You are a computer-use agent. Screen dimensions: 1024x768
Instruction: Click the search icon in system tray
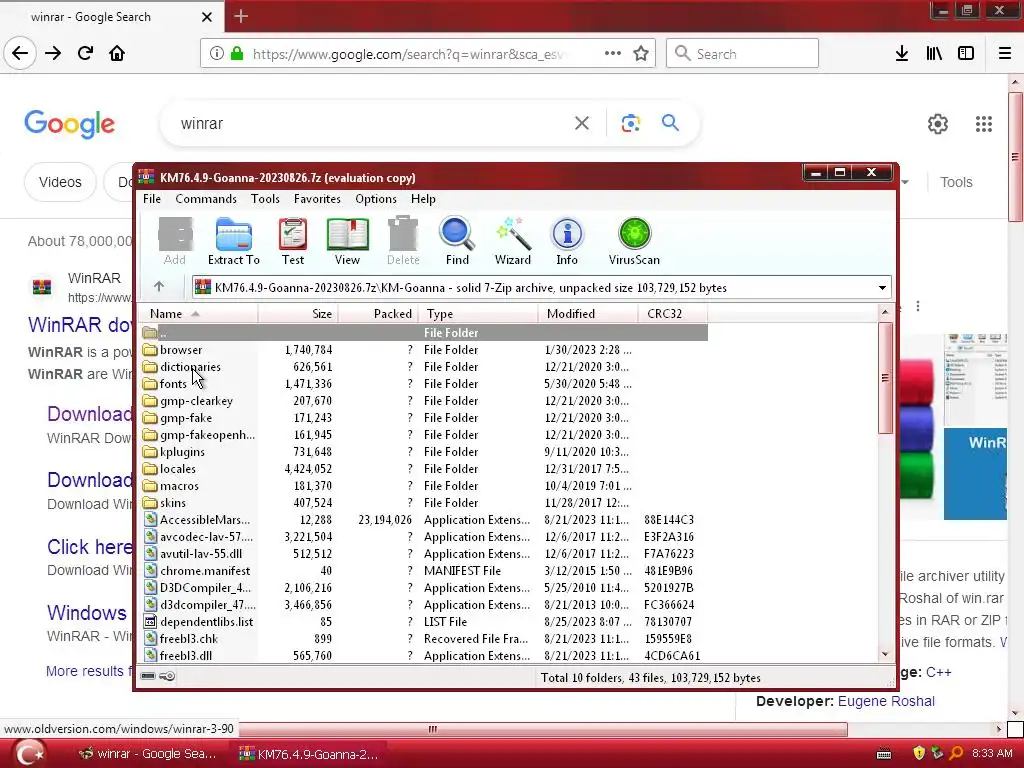[956, 753]
